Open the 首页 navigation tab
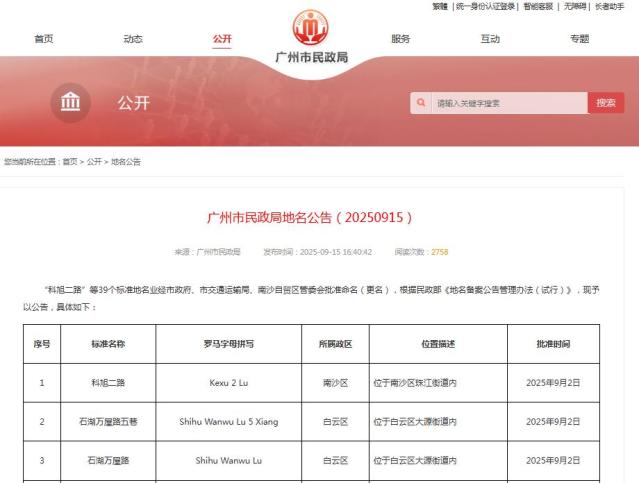 click(44, 39)
